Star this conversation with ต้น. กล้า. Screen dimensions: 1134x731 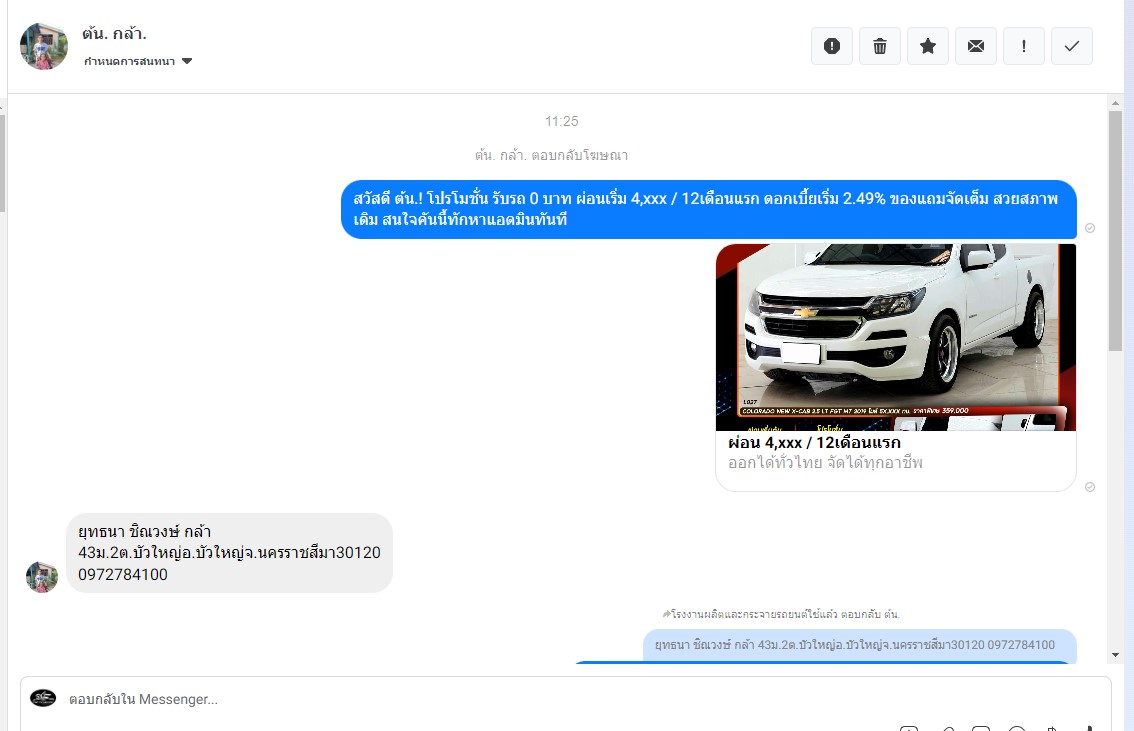click(x=928, y=46)
